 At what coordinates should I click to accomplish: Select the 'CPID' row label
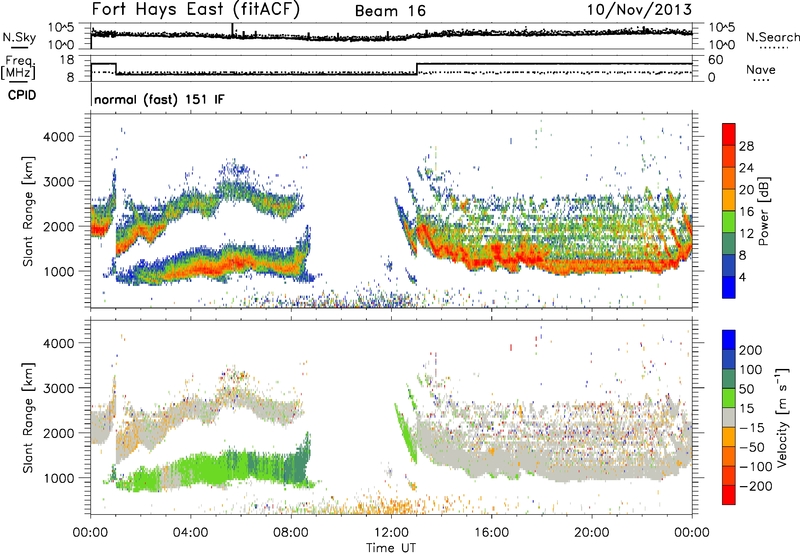[22, 95]
